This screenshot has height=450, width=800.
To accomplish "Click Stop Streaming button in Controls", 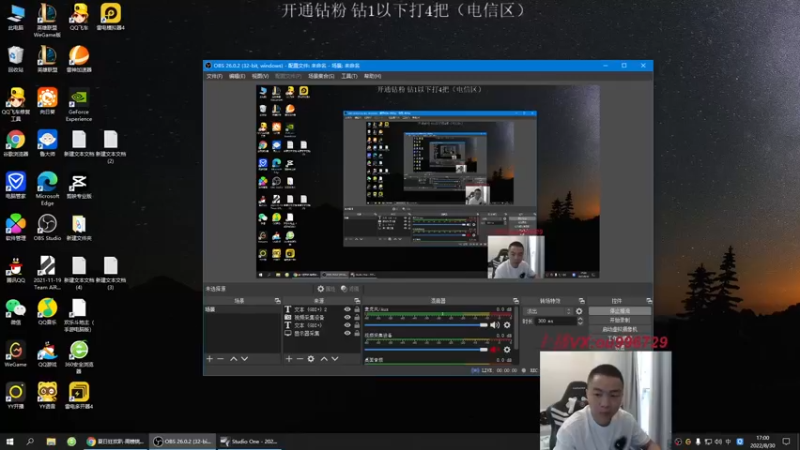I will (619, 311).
